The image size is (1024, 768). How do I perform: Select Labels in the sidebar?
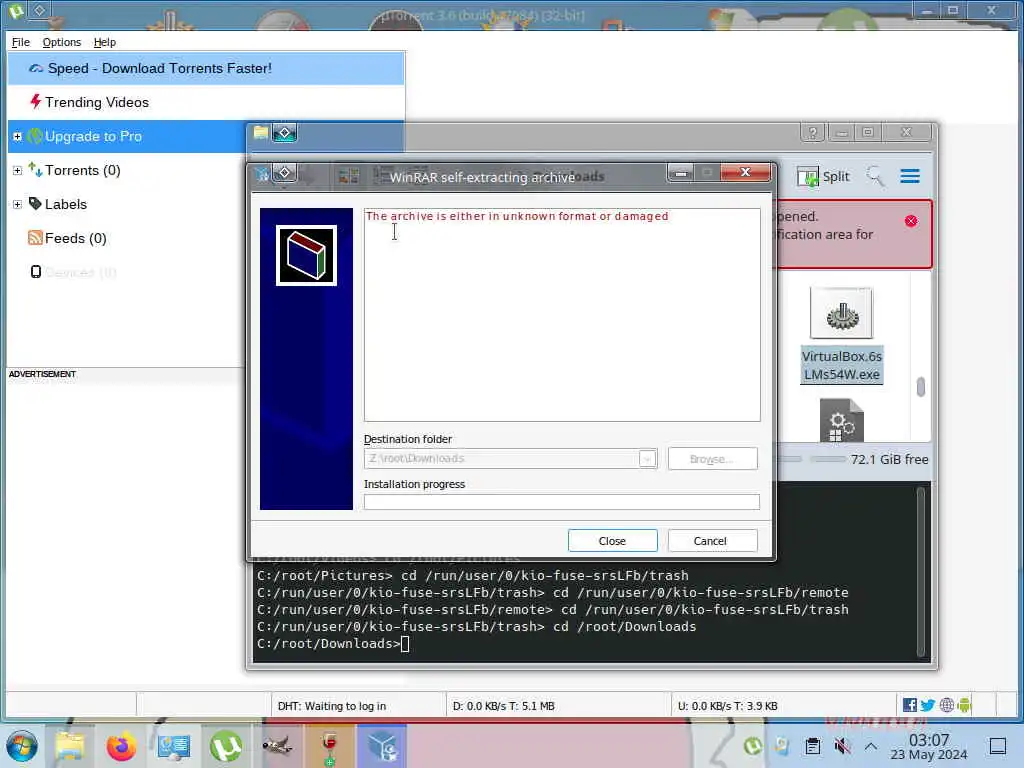click(x=65, y=204)
